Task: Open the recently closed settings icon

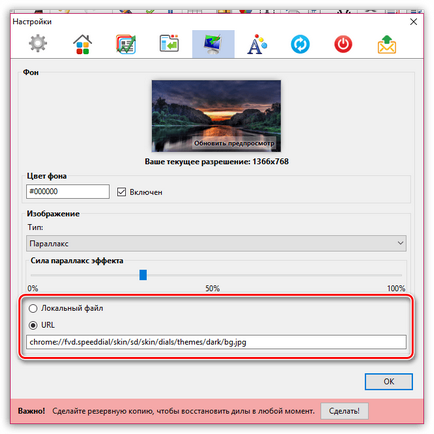Action: click(169, 44)
